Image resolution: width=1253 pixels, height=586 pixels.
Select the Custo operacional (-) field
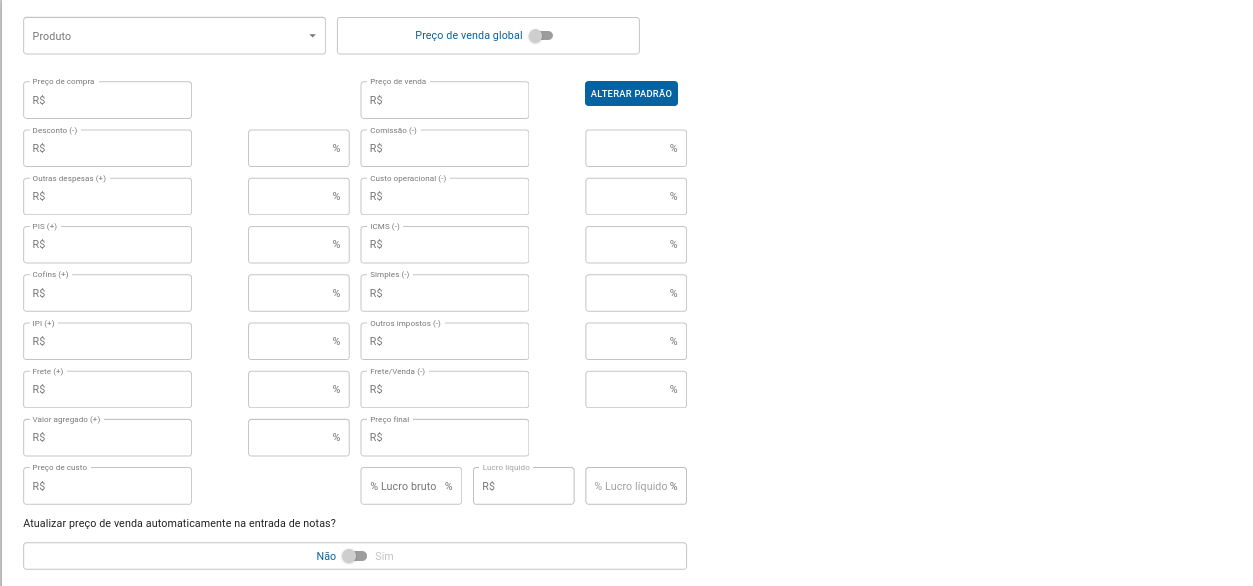click(x=444, y=196)
